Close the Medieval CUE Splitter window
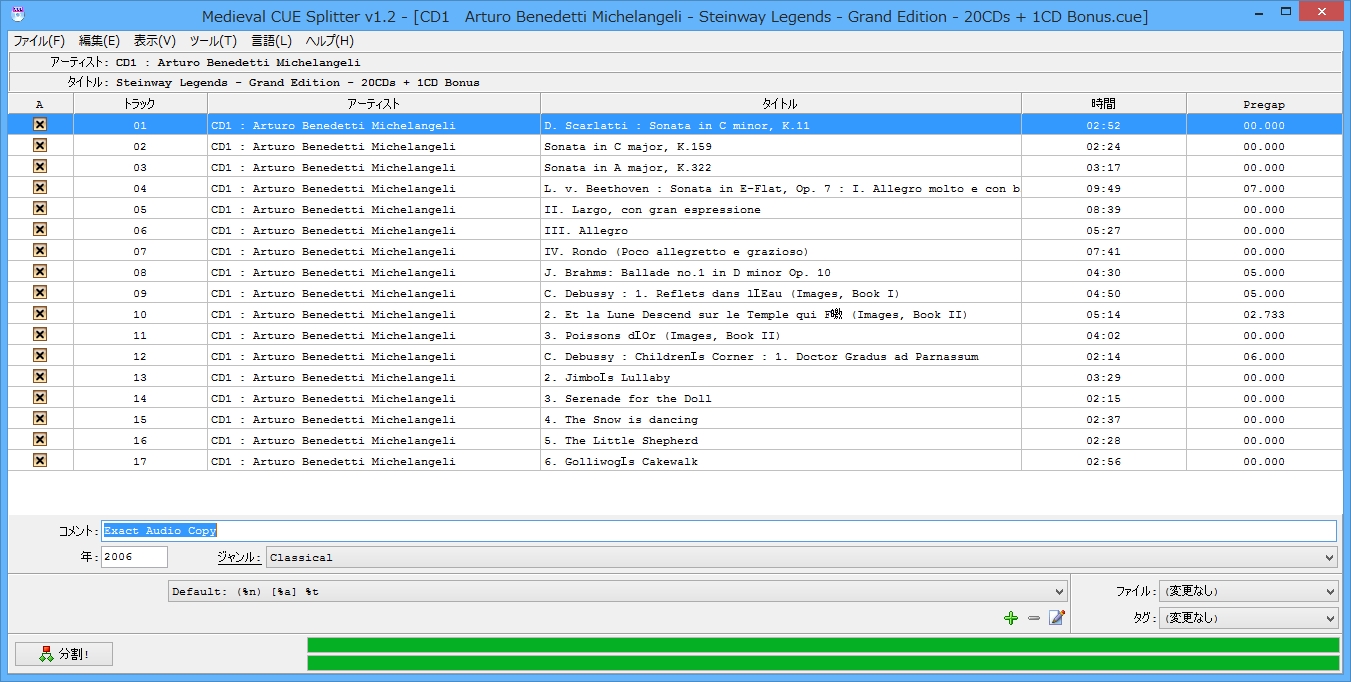 click(1322, 11)
